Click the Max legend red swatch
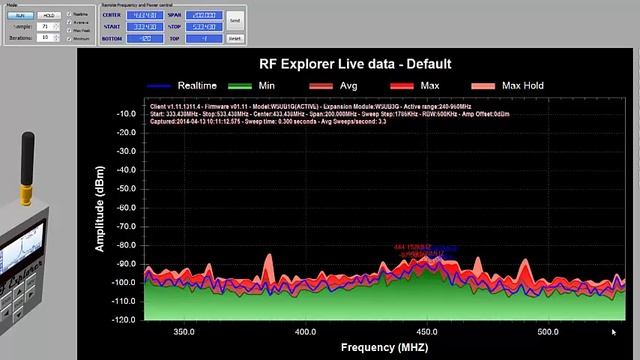The image size is (640, 360). coord(402,86)
